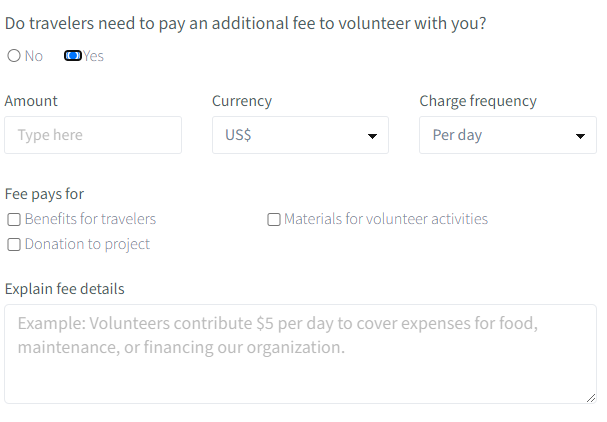Click the Amount input field
Viewport: 607px width, 422px height.
[x=93, y=135]
